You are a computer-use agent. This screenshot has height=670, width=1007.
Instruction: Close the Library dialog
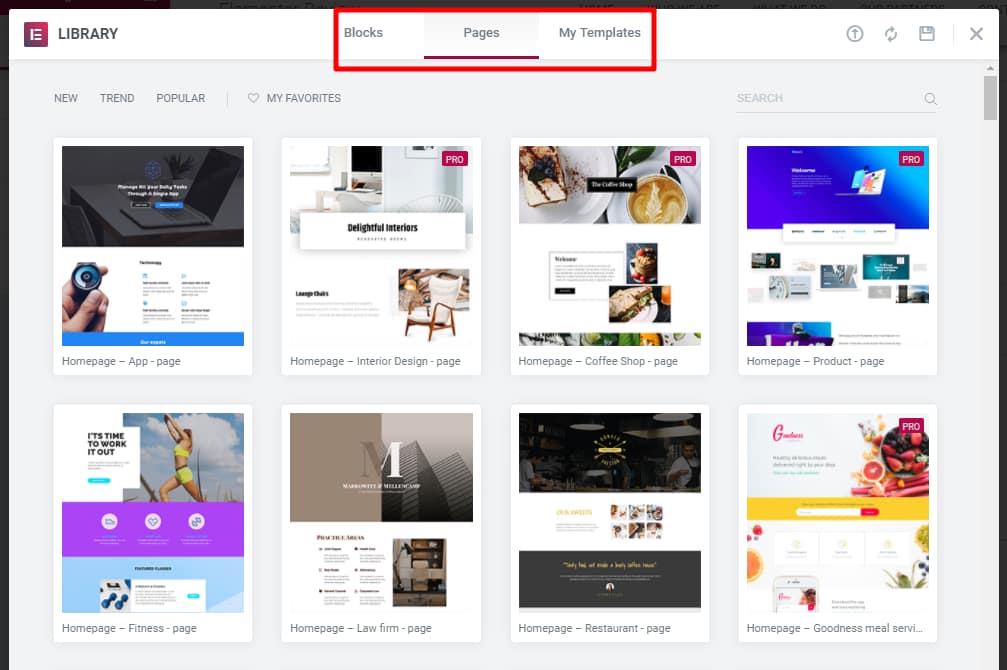976,34
